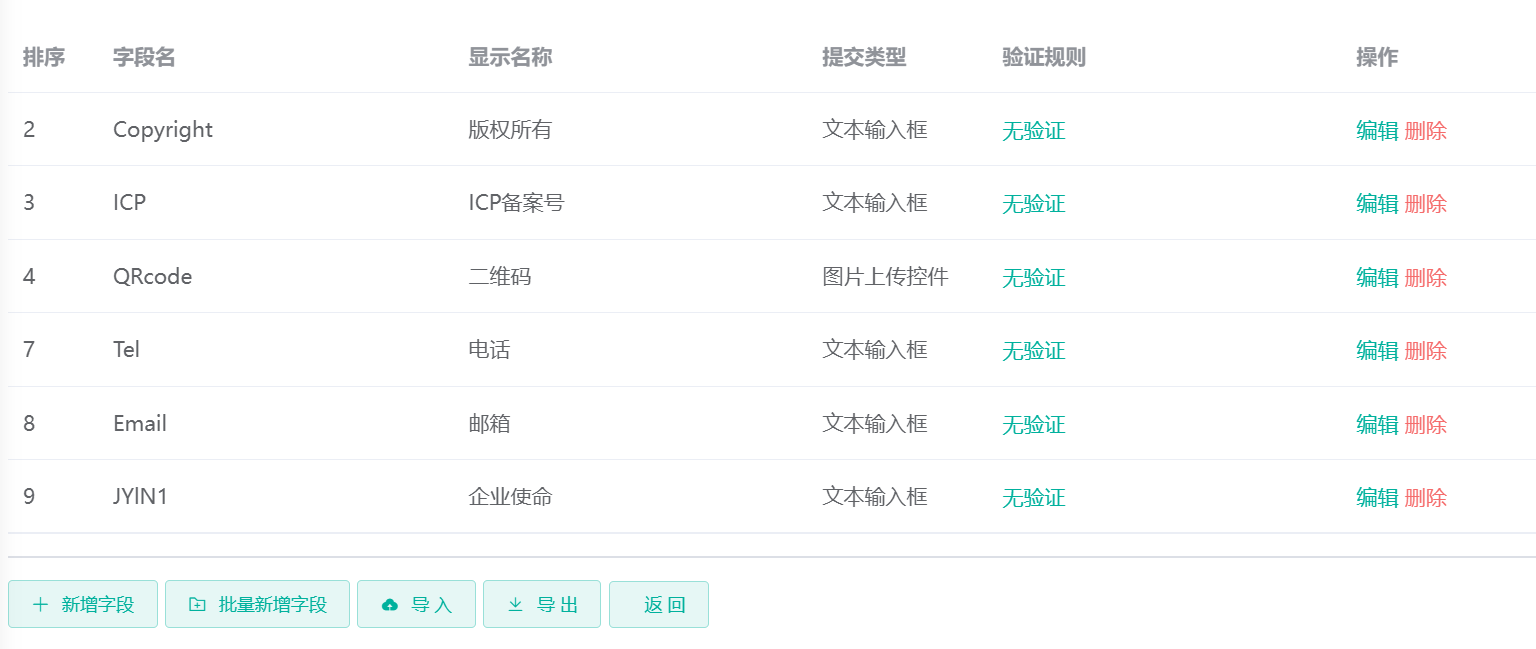Delete the Email field via 删除
This screenshot has width=1536, height=649.
pos(1425,424)
